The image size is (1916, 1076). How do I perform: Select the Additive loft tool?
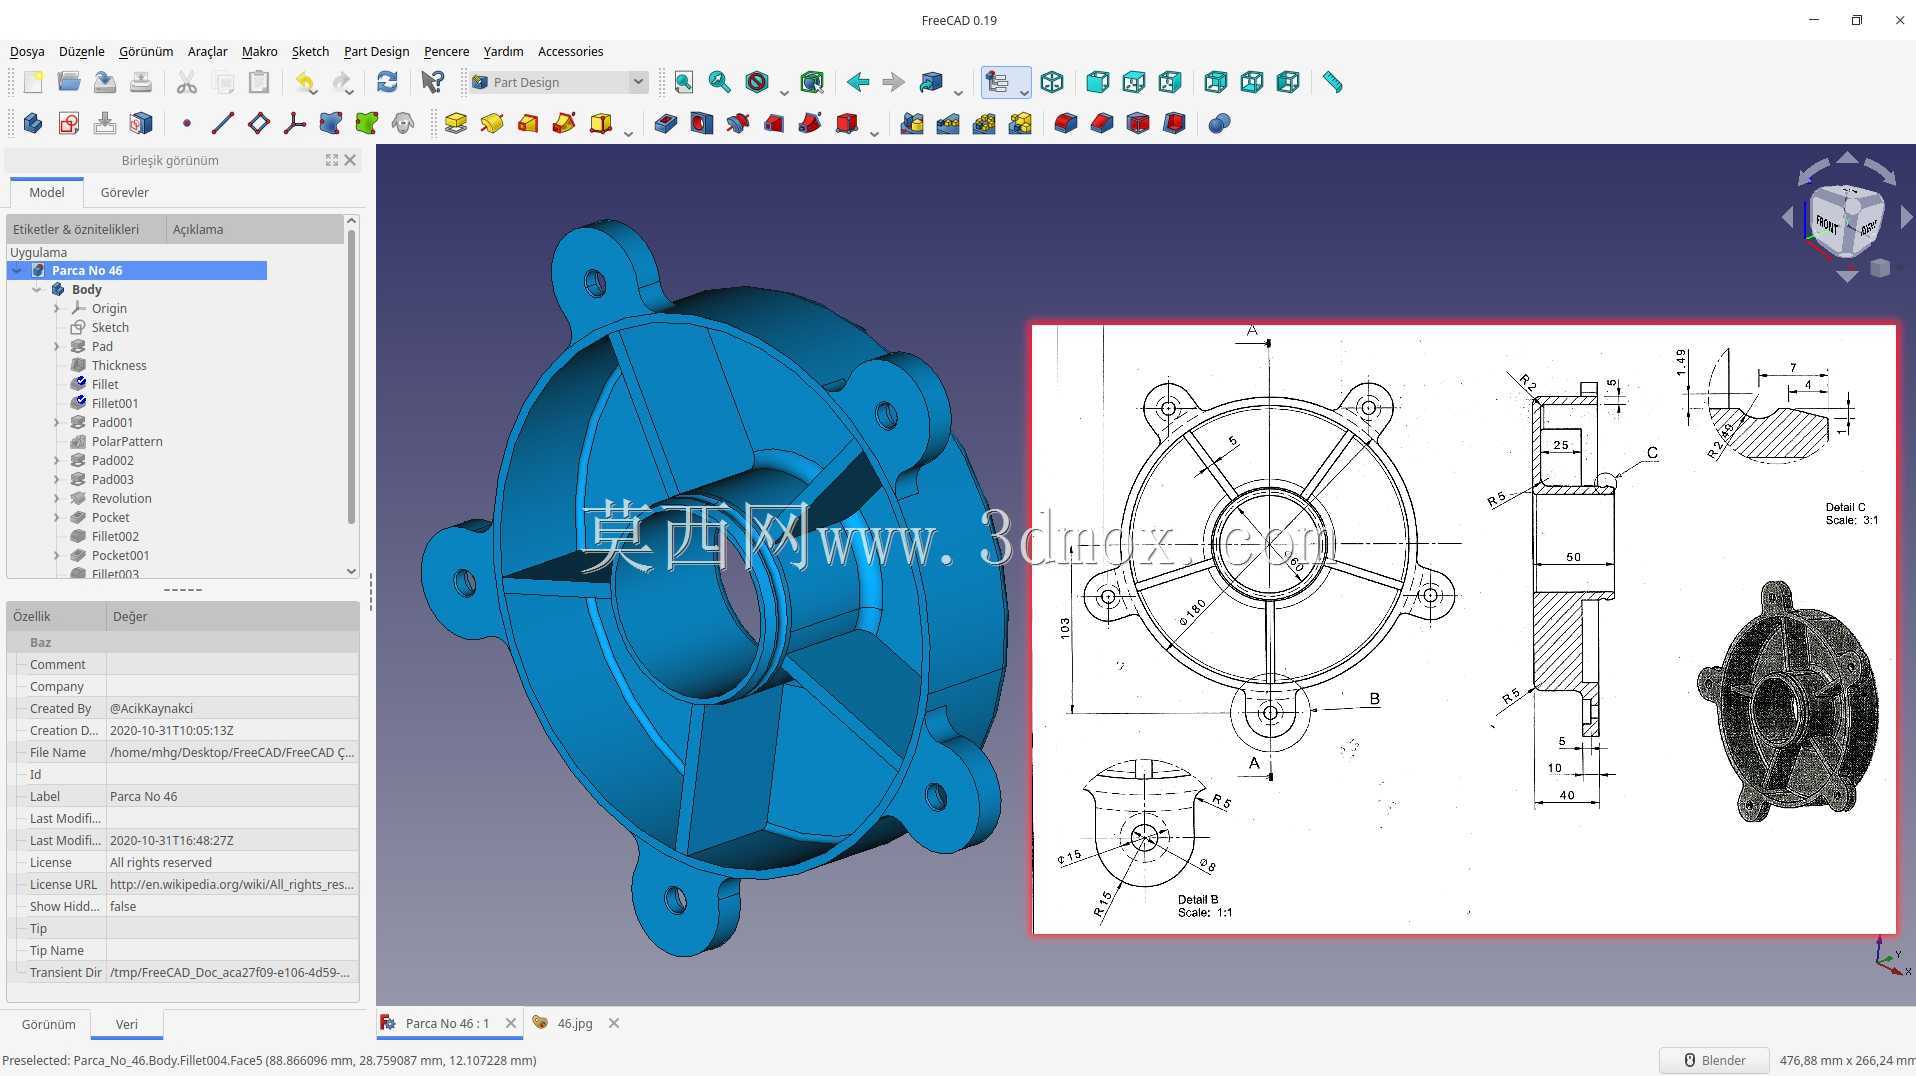pyautogui.click(x=528, y=123)
